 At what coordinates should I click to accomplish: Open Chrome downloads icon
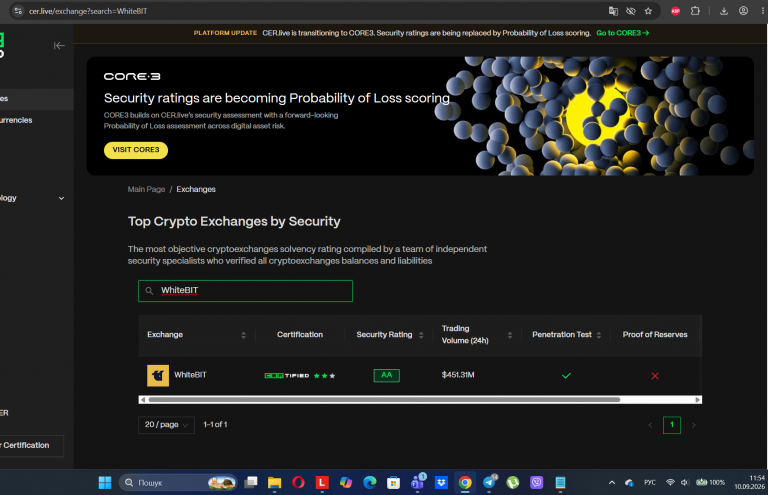[x=724, y=11]
